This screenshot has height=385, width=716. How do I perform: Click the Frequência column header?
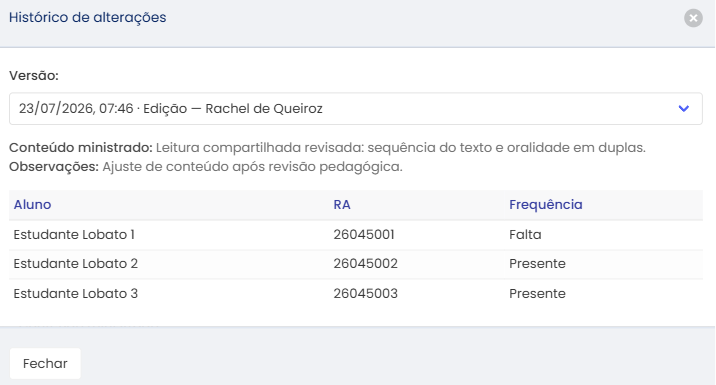(x=546, y=205)
